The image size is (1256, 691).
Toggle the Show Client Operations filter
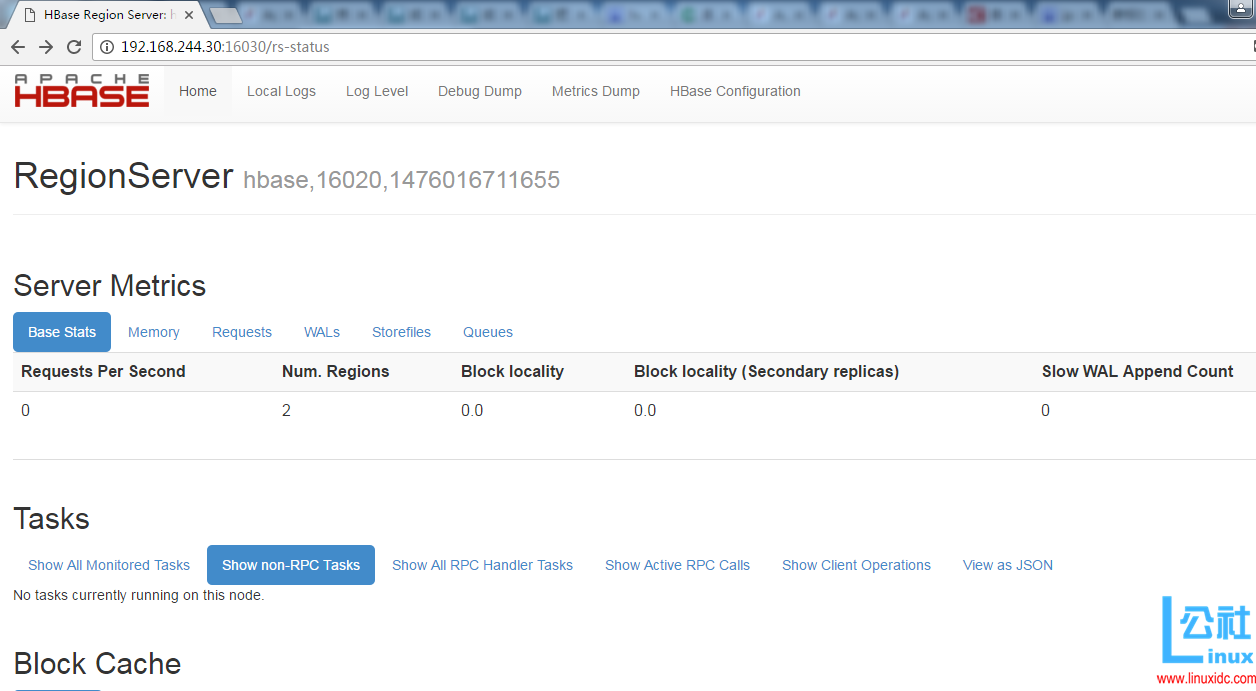coord(856,565)
